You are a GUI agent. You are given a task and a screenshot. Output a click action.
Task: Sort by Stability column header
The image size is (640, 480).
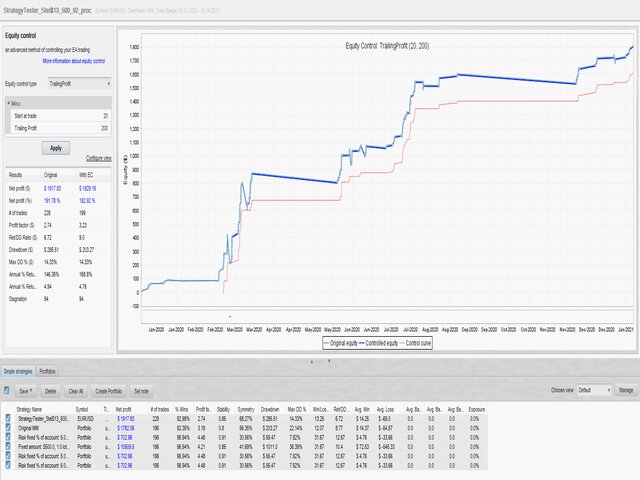click(223, 409)
